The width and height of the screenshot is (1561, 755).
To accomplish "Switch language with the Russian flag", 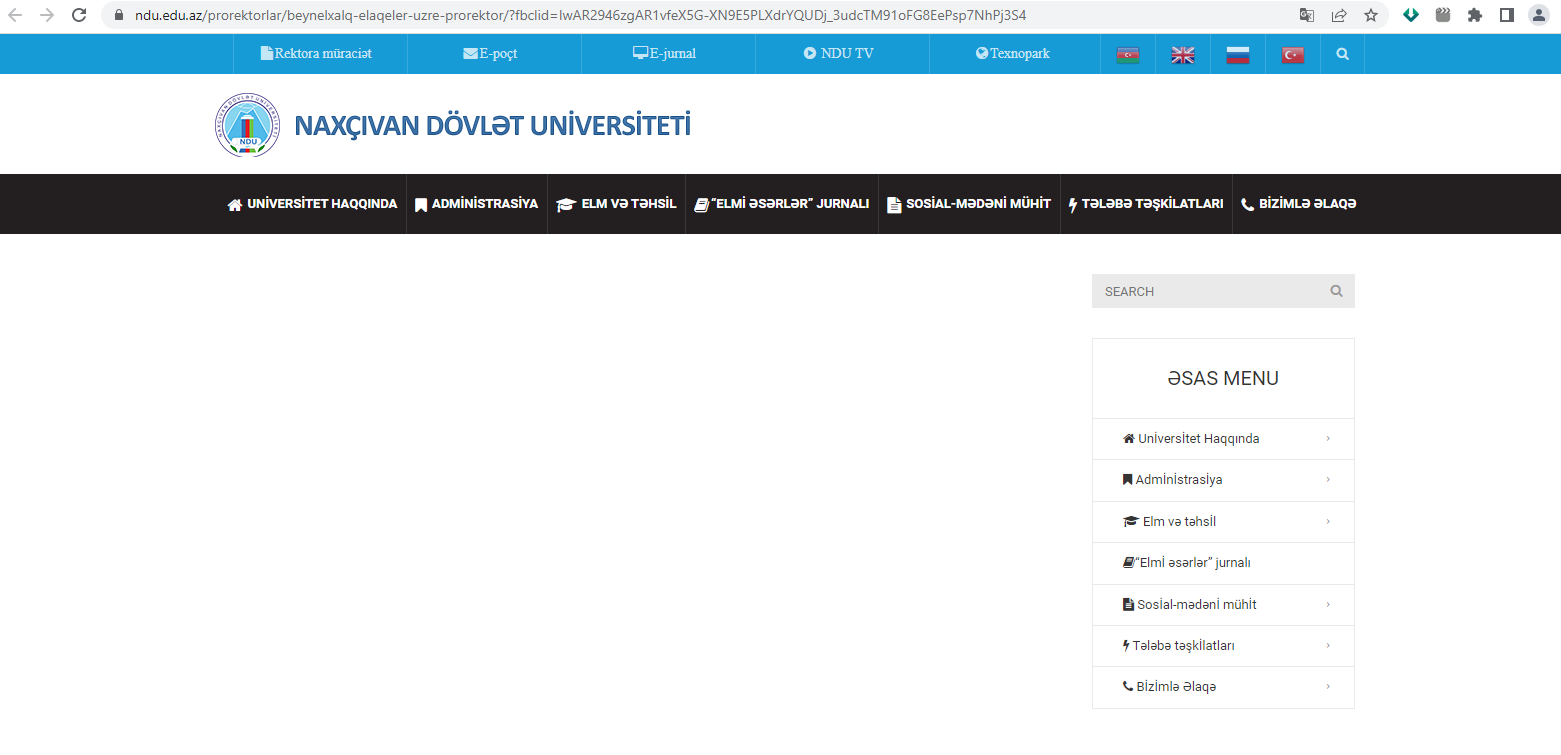I will (x=1238, y=55).
